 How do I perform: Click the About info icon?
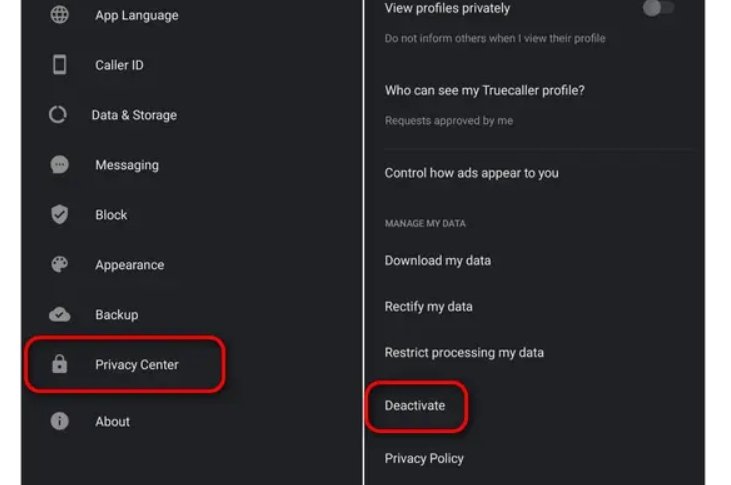pos(59,421)
